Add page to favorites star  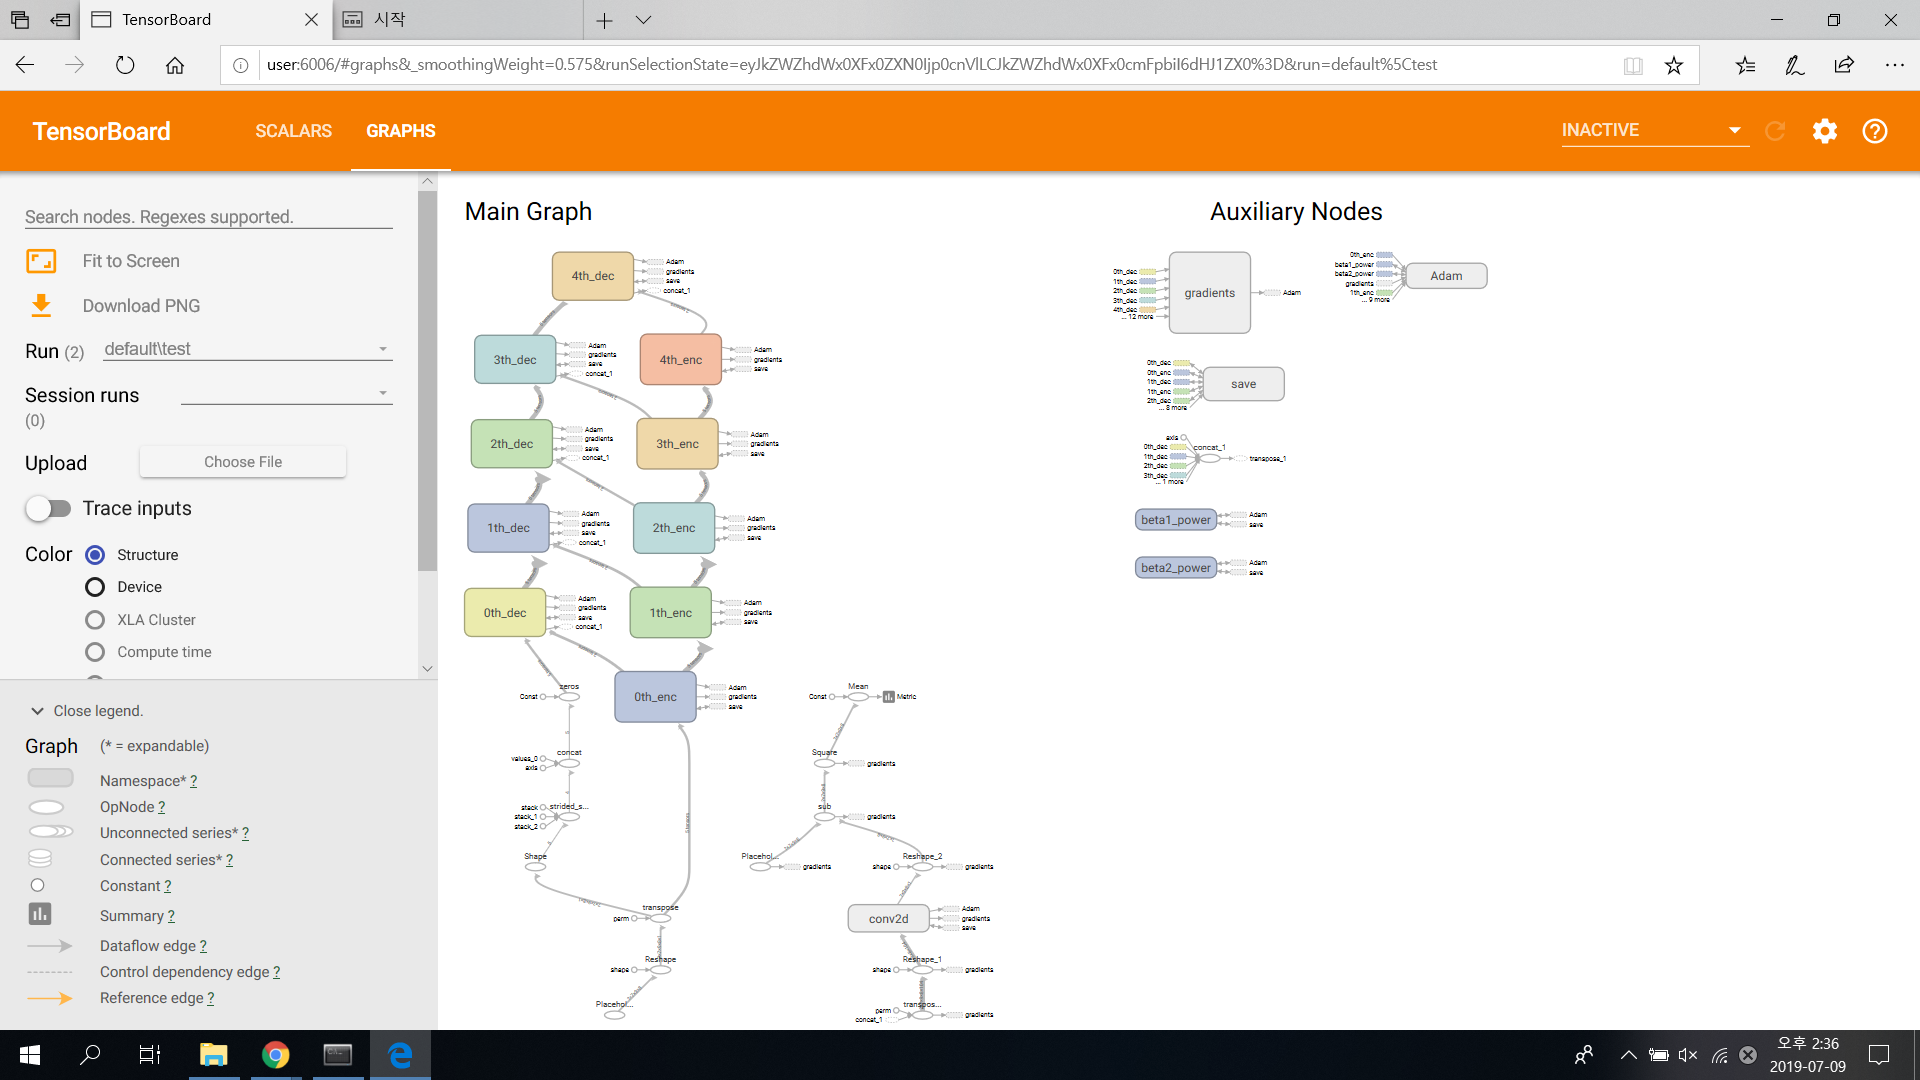(1674, 65)
